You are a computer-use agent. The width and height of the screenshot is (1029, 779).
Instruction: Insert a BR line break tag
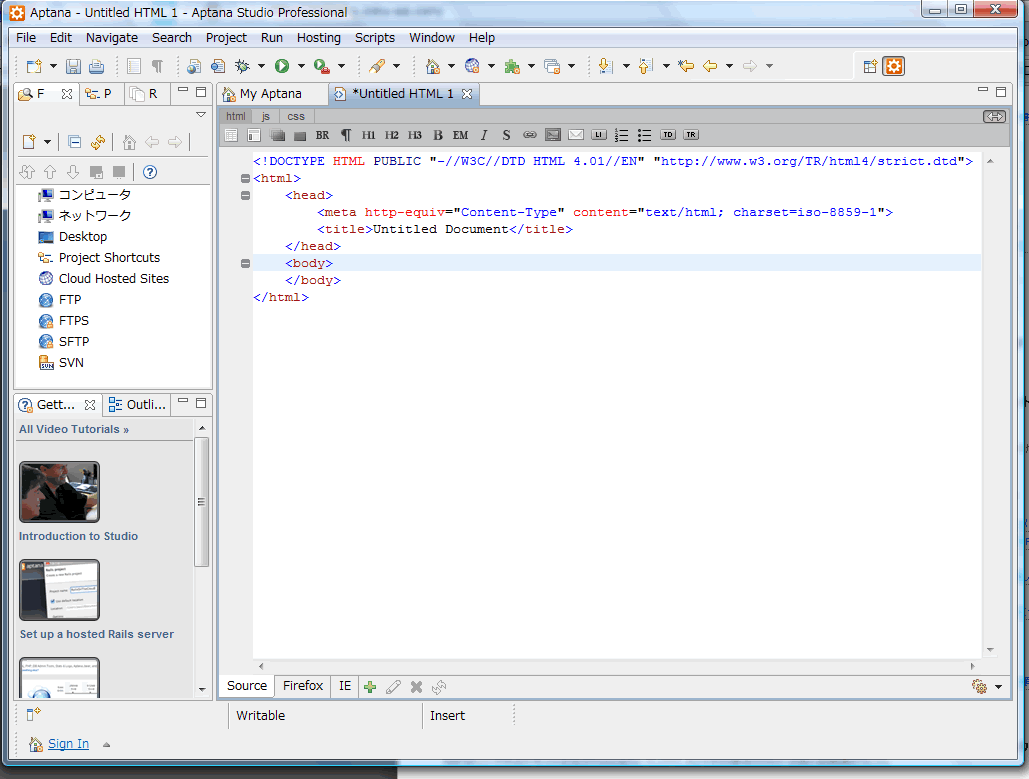[x=322, y=135]
